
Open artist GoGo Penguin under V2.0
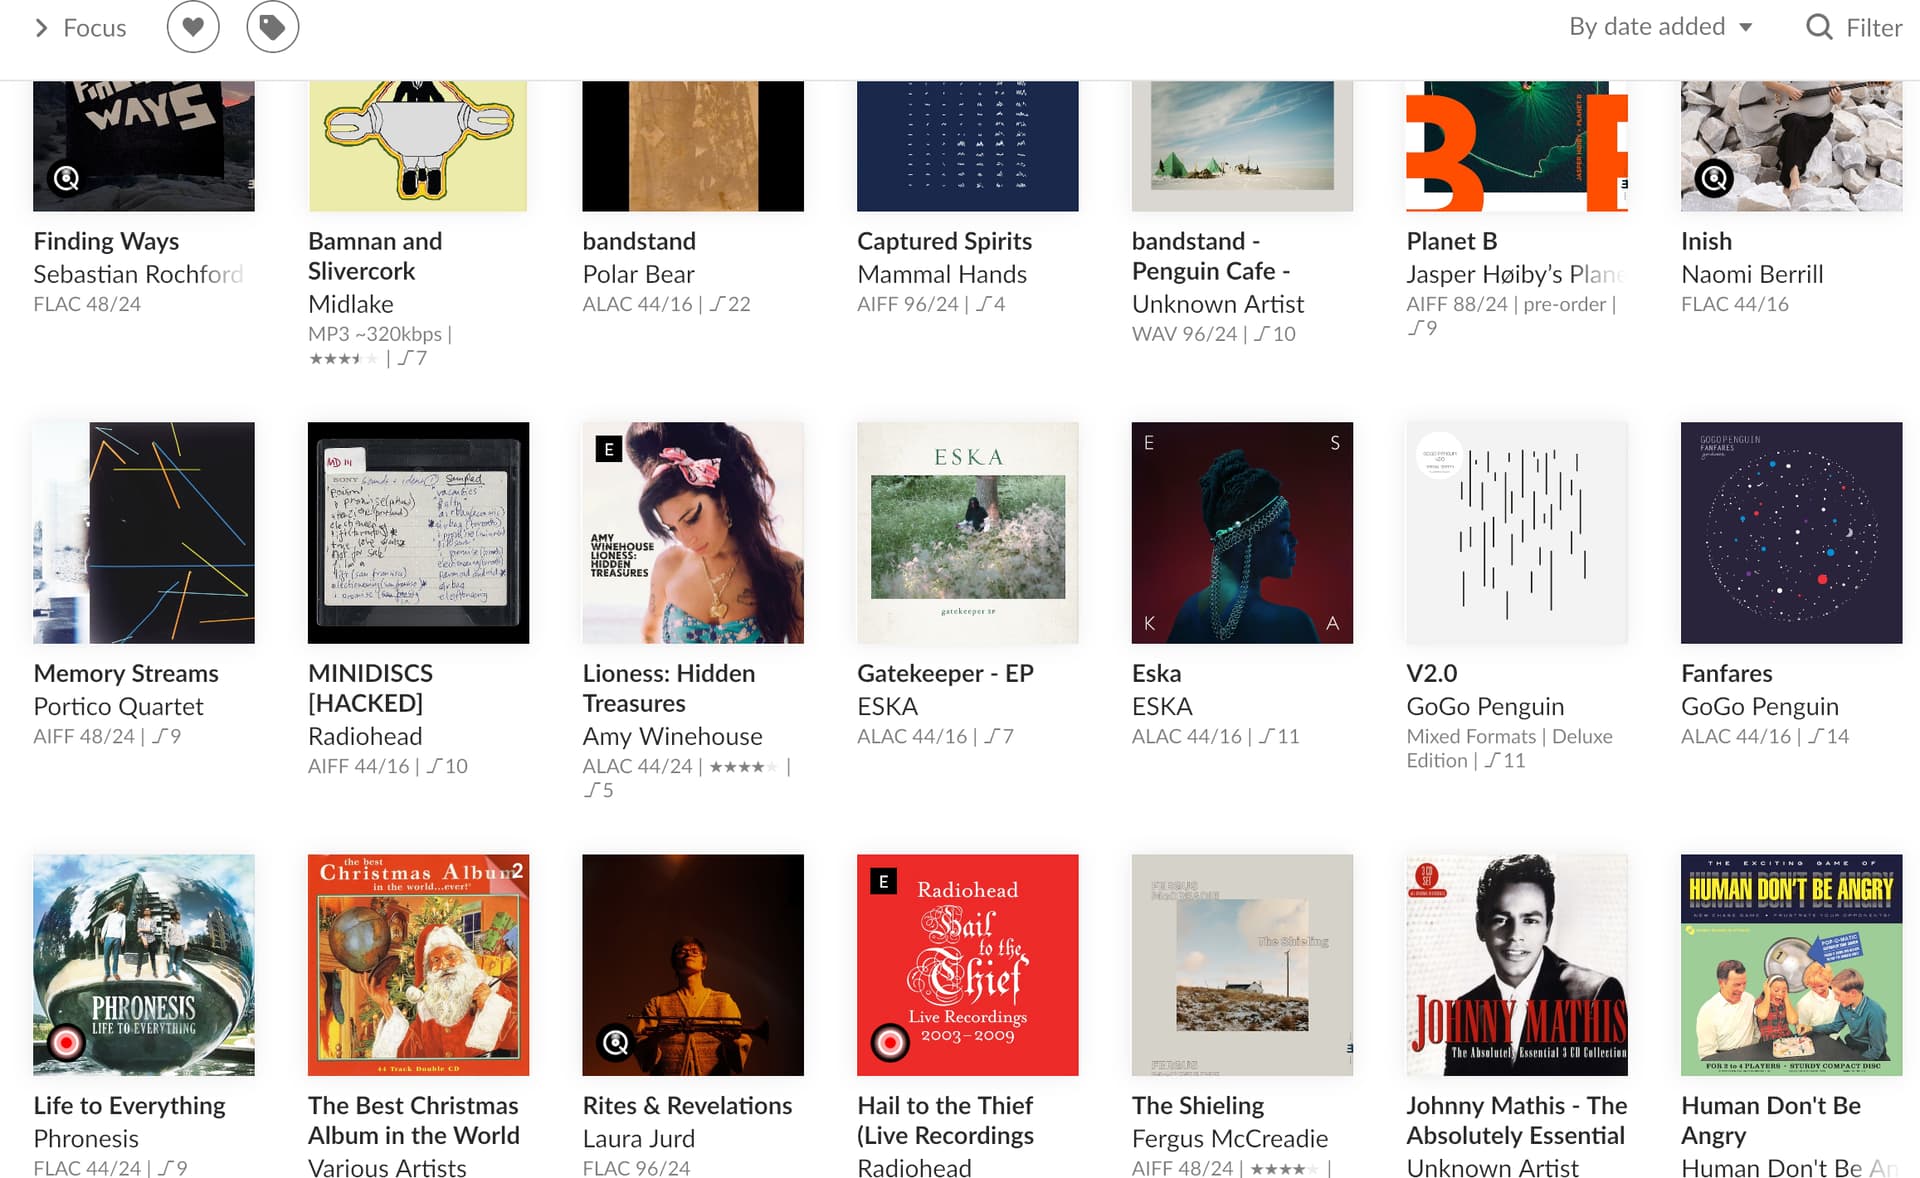tap(1485, 706)
